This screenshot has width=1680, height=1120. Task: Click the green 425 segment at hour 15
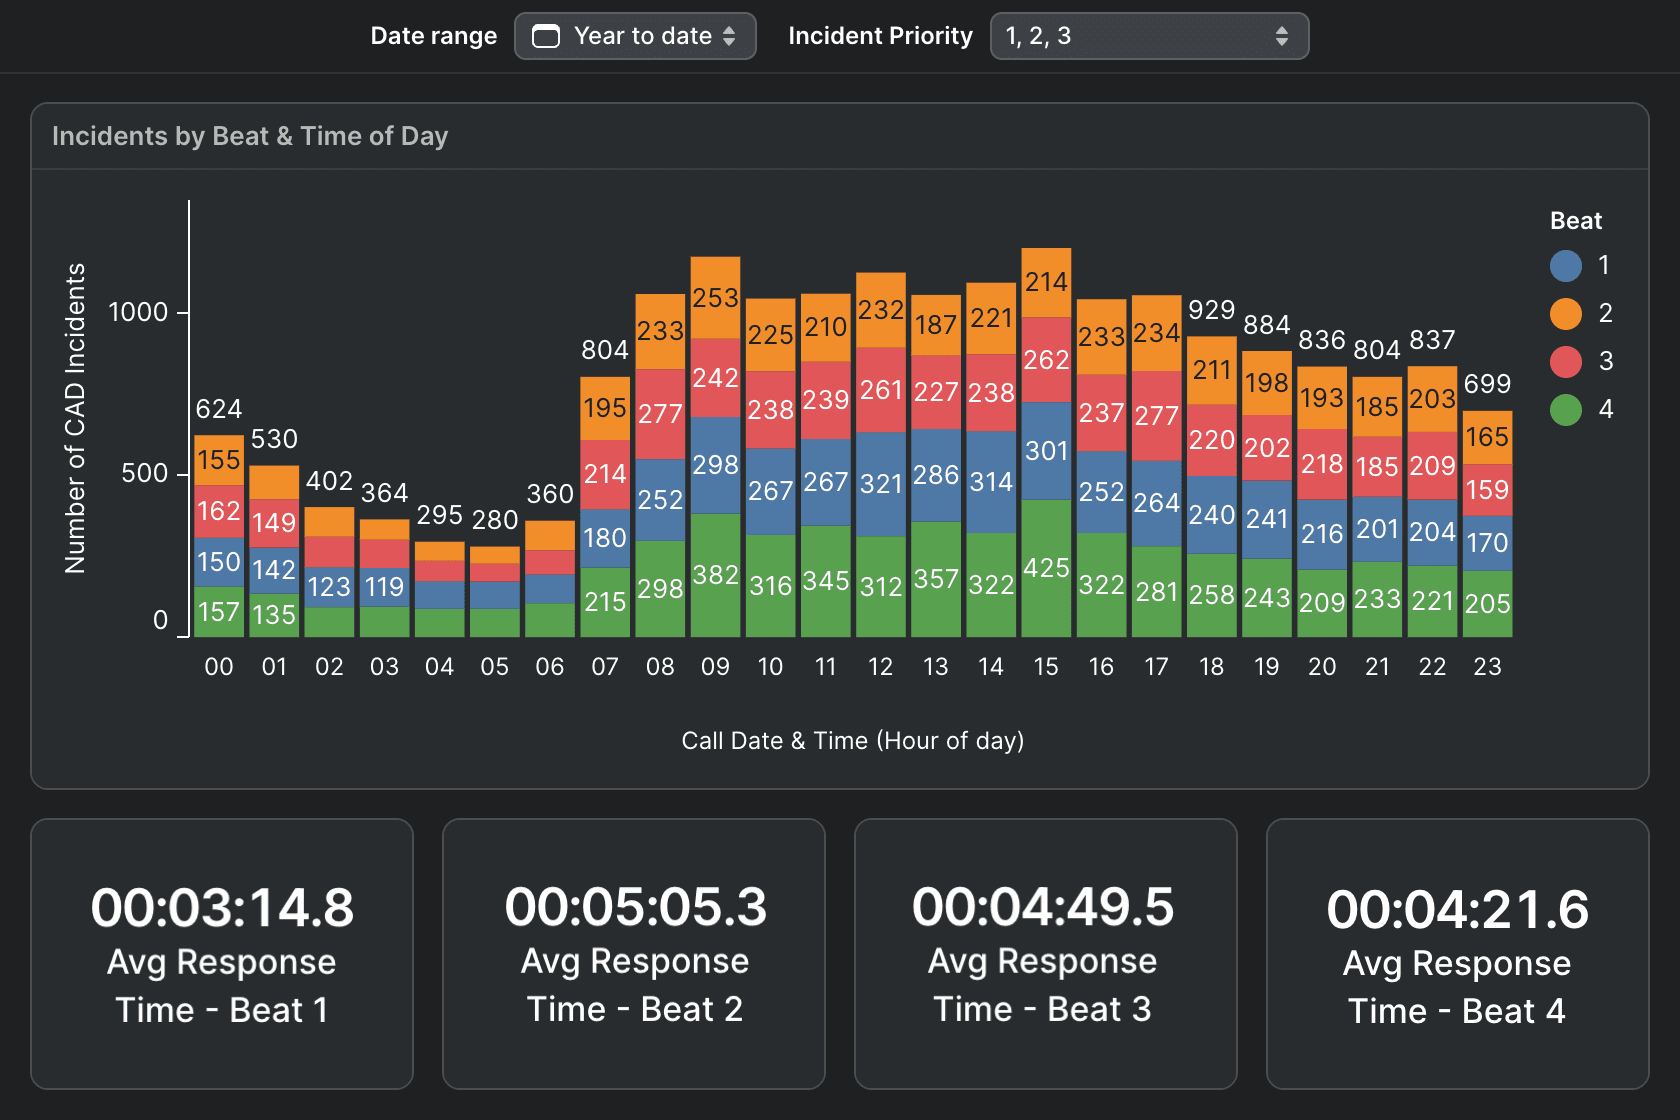[1046, 568]
